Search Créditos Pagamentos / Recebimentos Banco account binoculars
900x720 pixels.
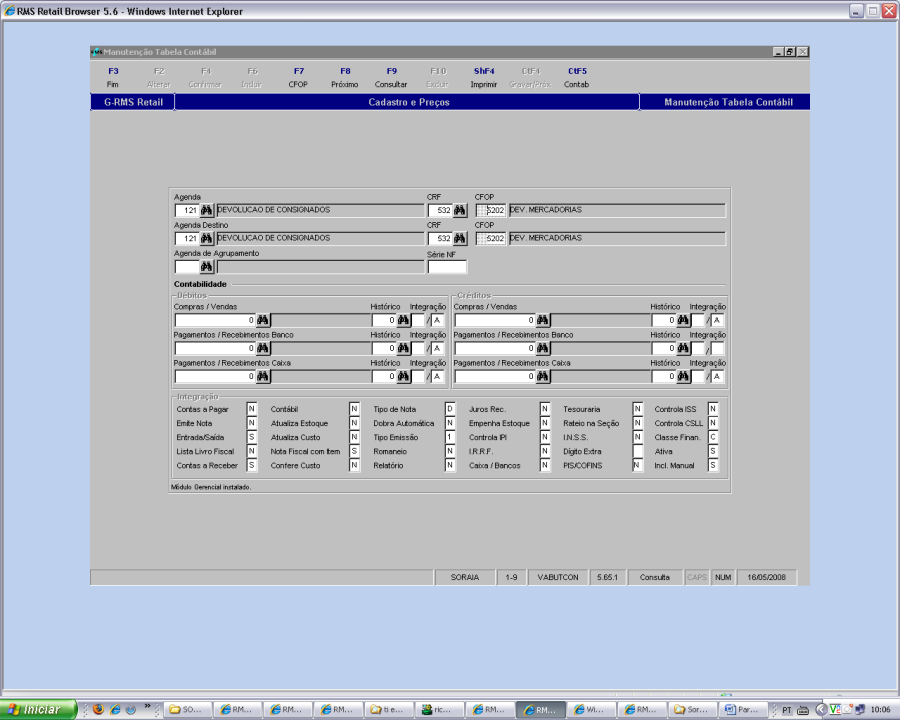(542, 348)
